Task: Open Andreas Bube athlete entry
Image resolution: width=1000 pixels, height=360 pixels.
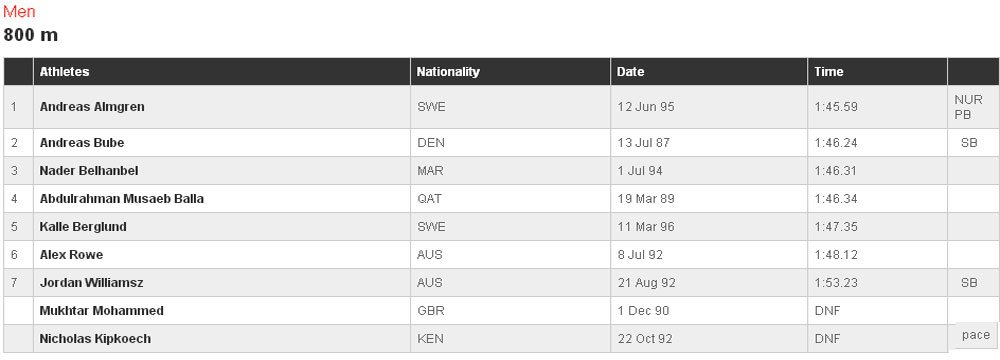Action: click(82, 142)
